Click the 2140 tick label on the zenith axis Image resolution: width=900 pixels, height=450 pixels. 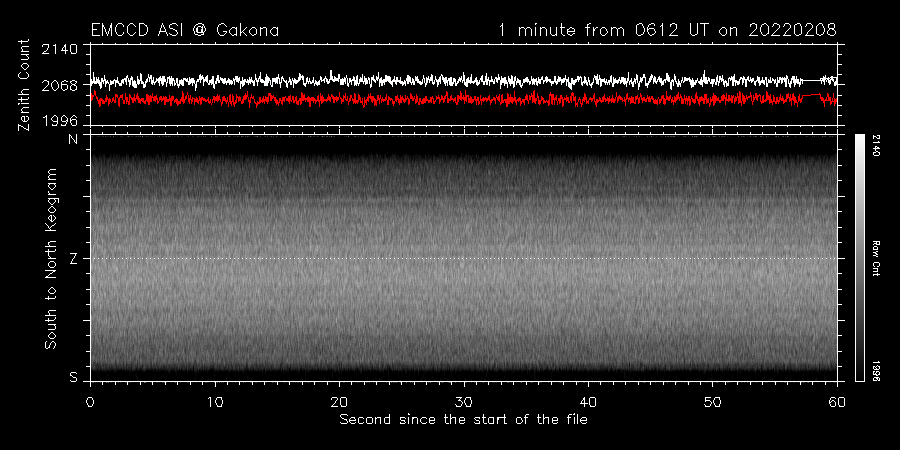[x=60, y=49]
